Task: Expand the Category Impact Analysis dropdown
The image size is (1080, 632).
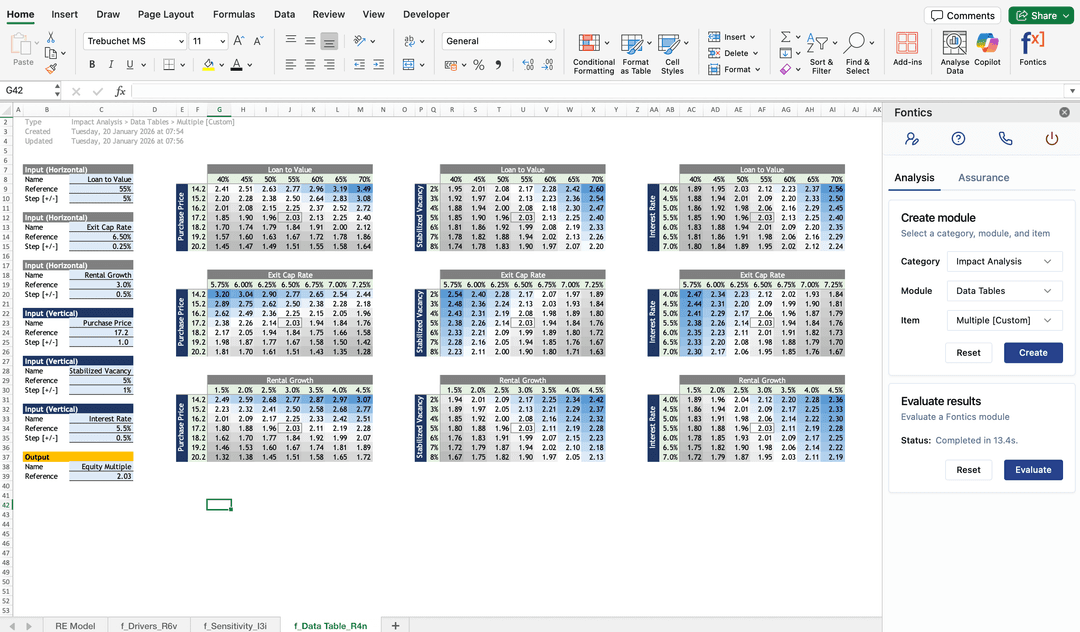Action: coord(1004,262)
